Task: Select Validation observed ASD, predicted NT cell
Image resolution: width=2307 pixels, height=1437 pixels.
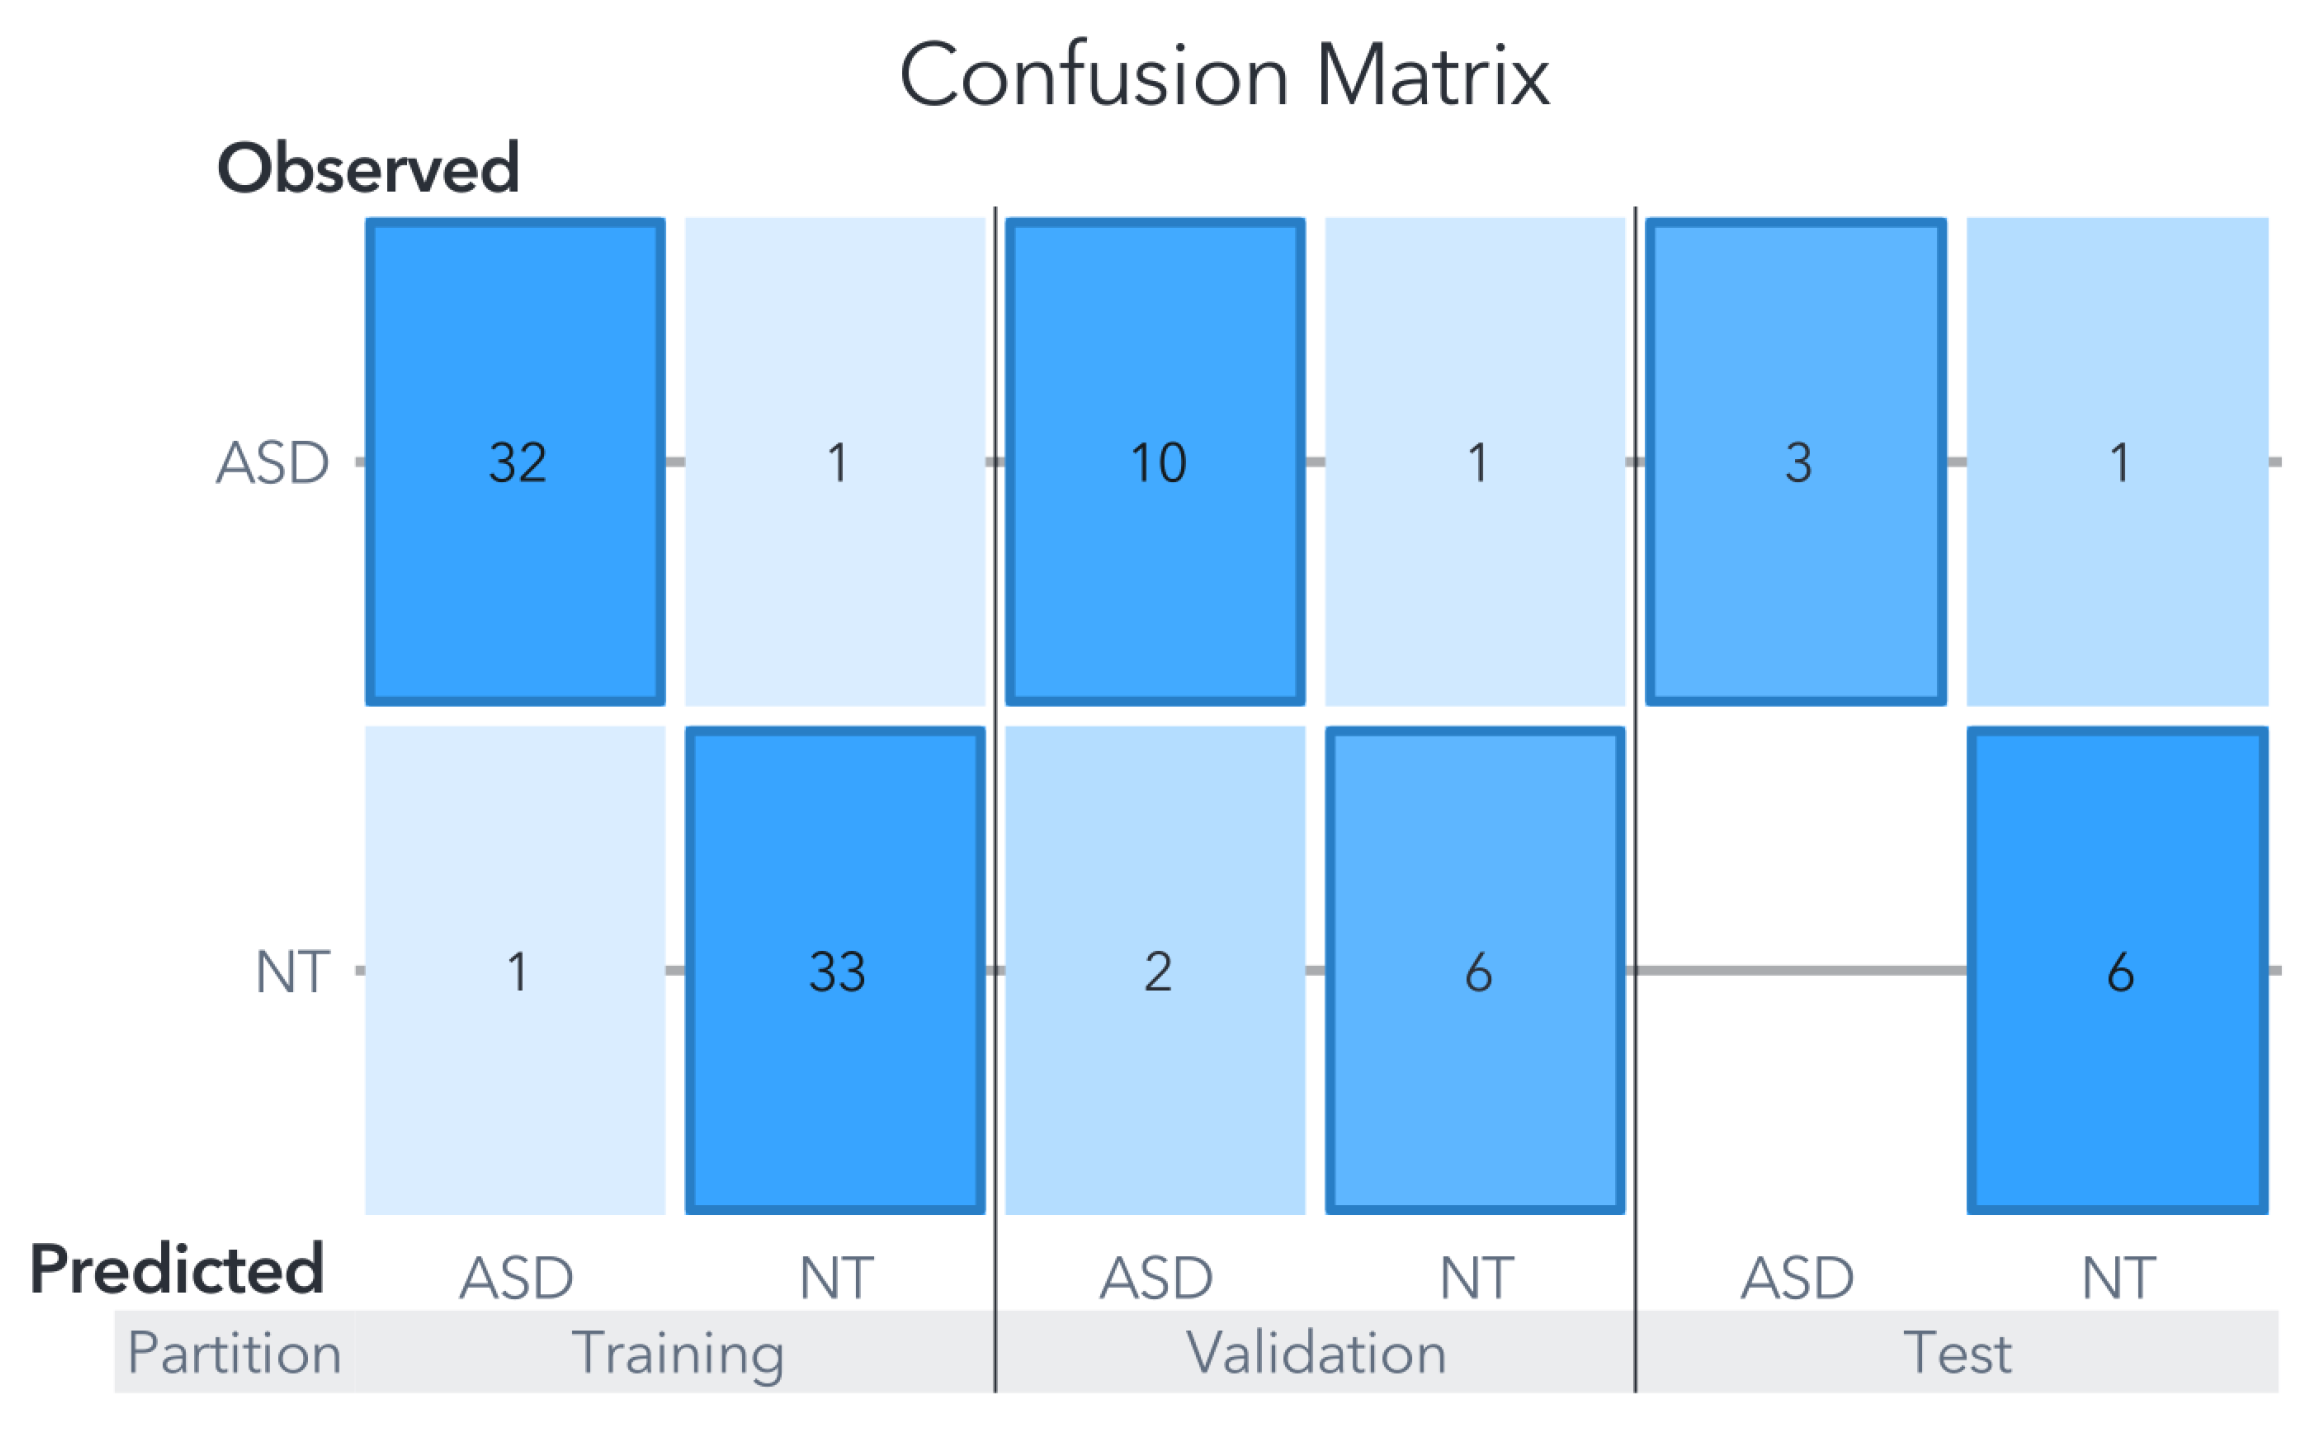Action: click(x=1475, y=462)
